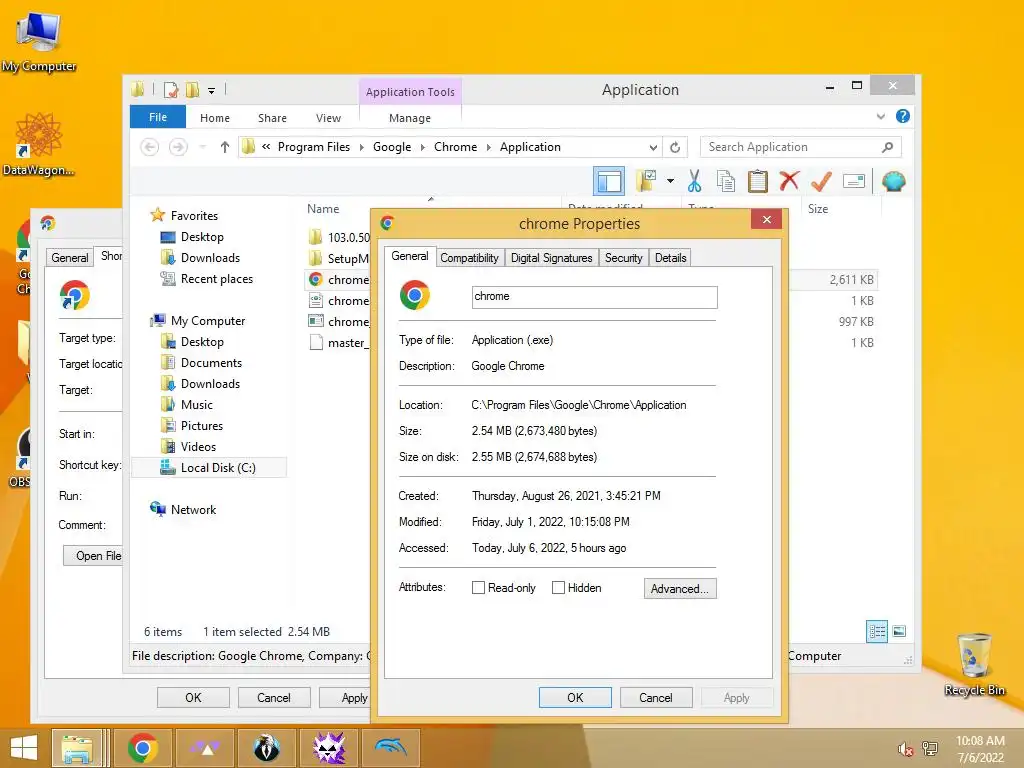Open the View ribbon tab
The width and height of the screenshot is (1024, 768).
[x=328, y=118]
